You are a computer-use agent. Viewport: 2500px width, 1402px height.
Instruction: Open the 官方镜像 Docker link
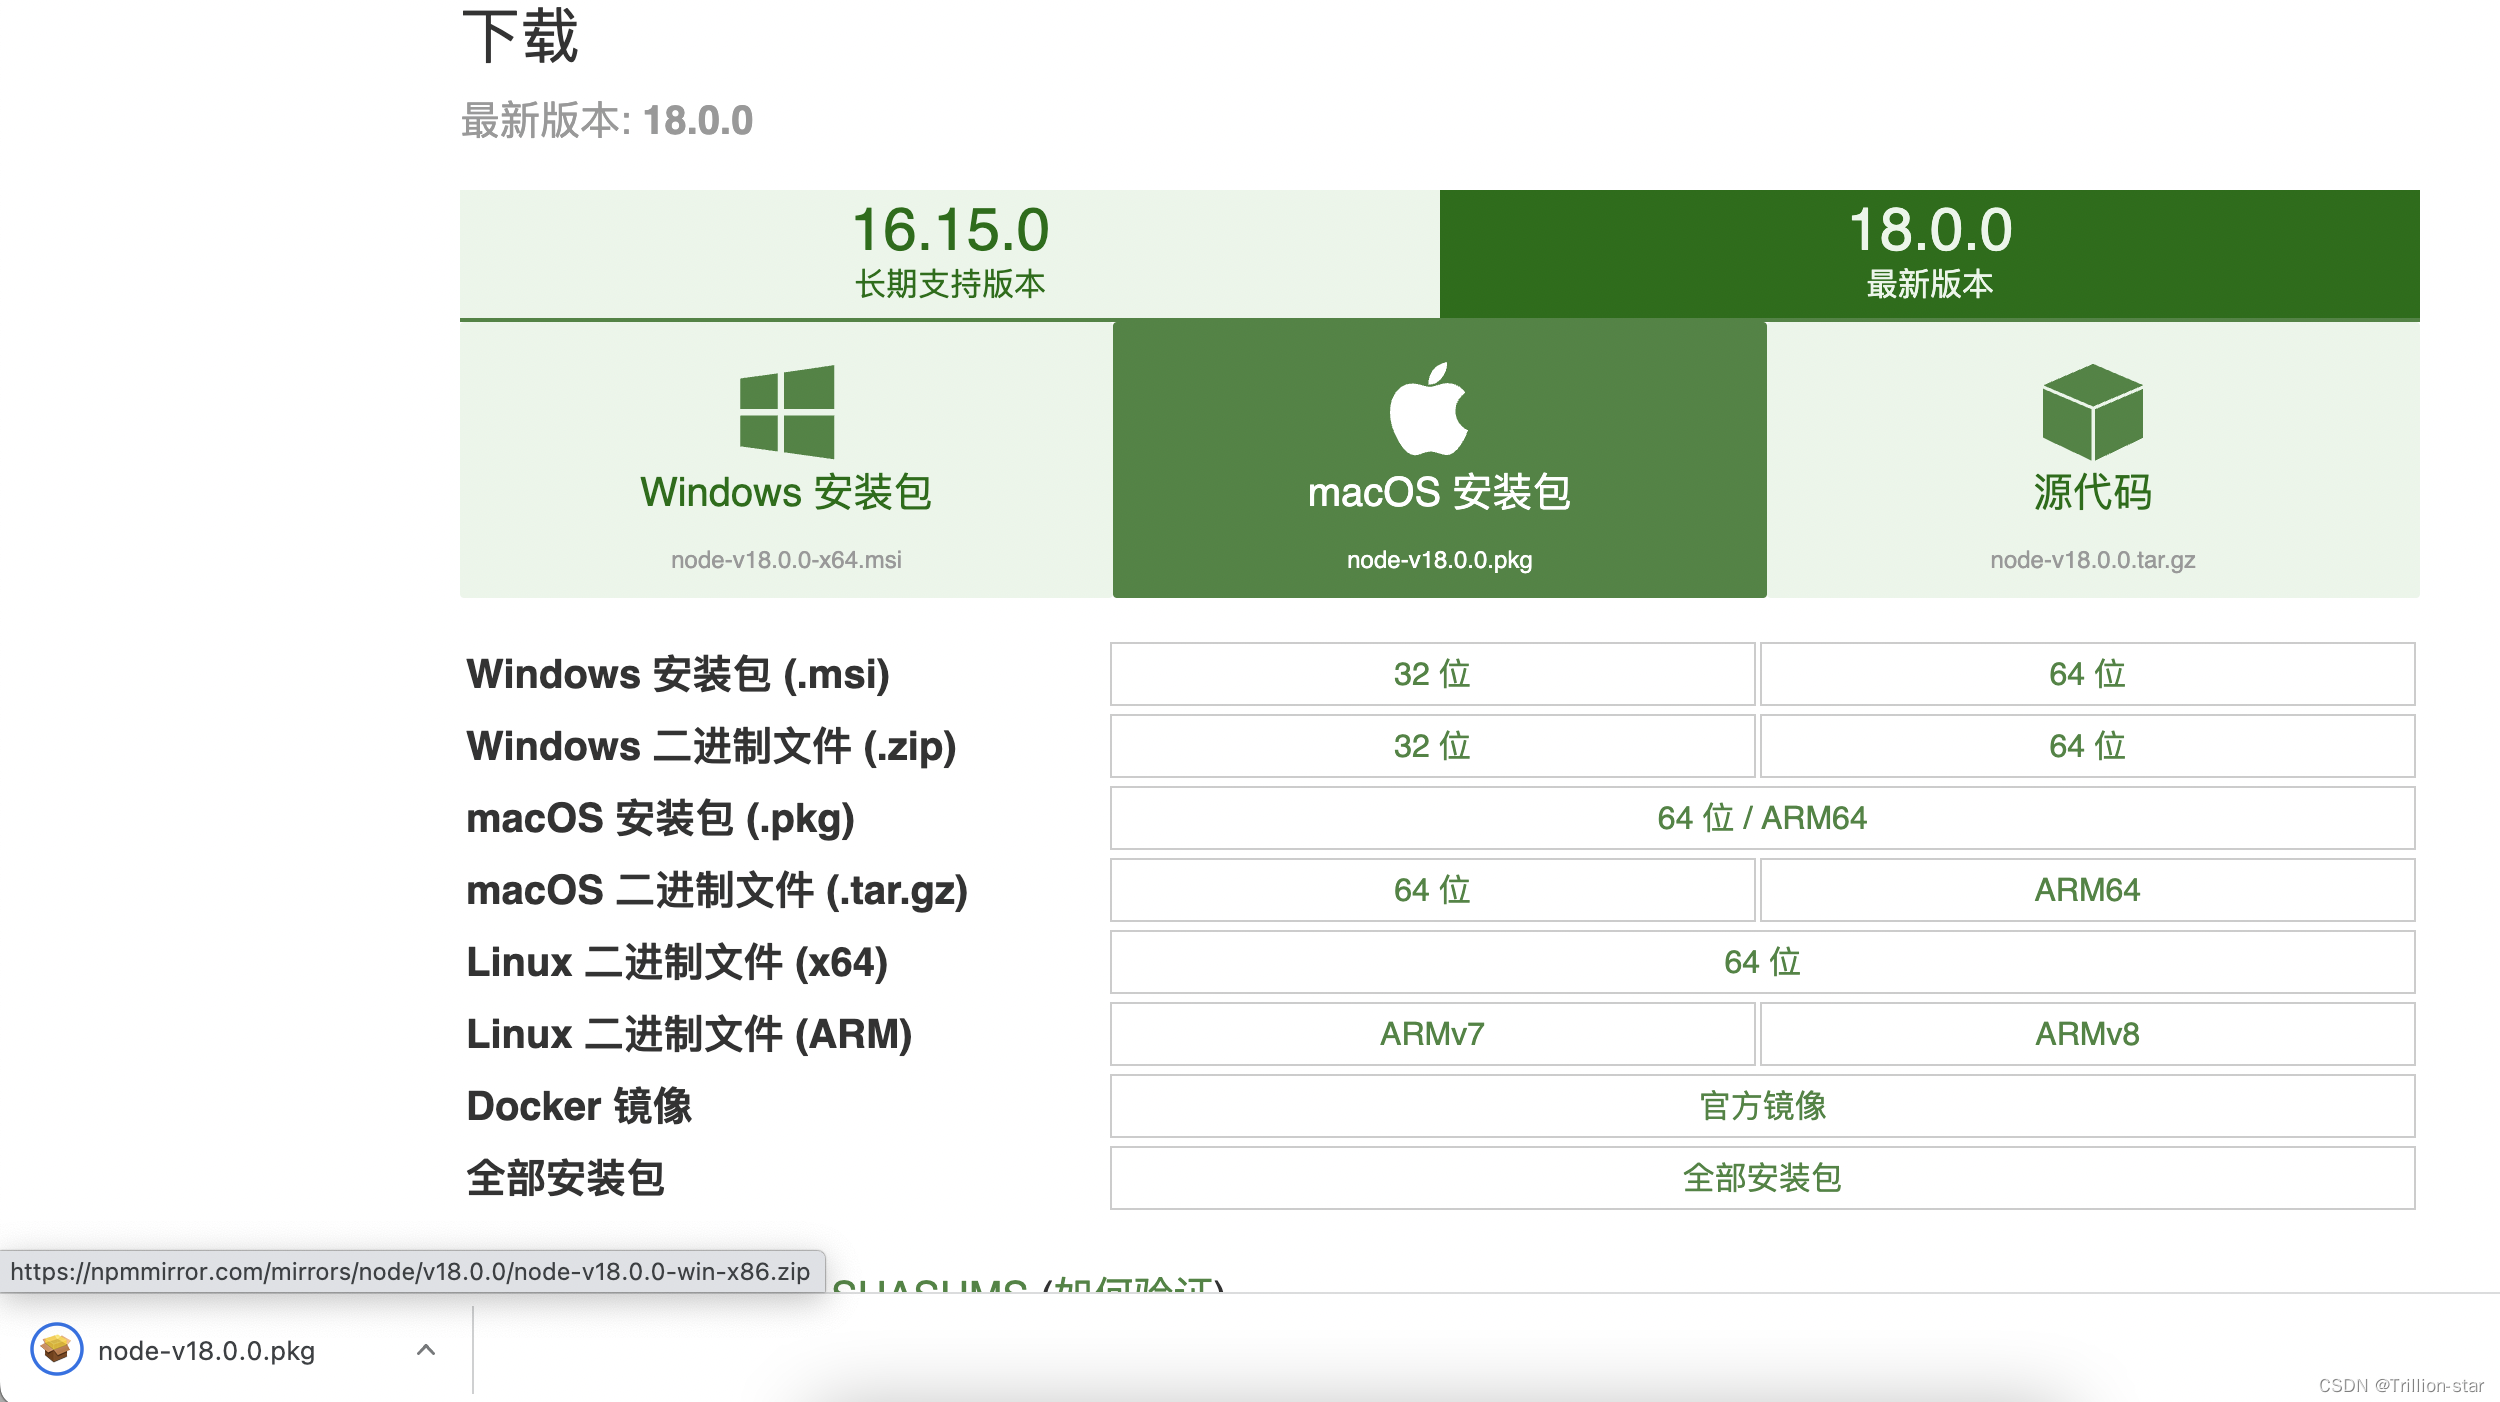pos(1762,1106)
